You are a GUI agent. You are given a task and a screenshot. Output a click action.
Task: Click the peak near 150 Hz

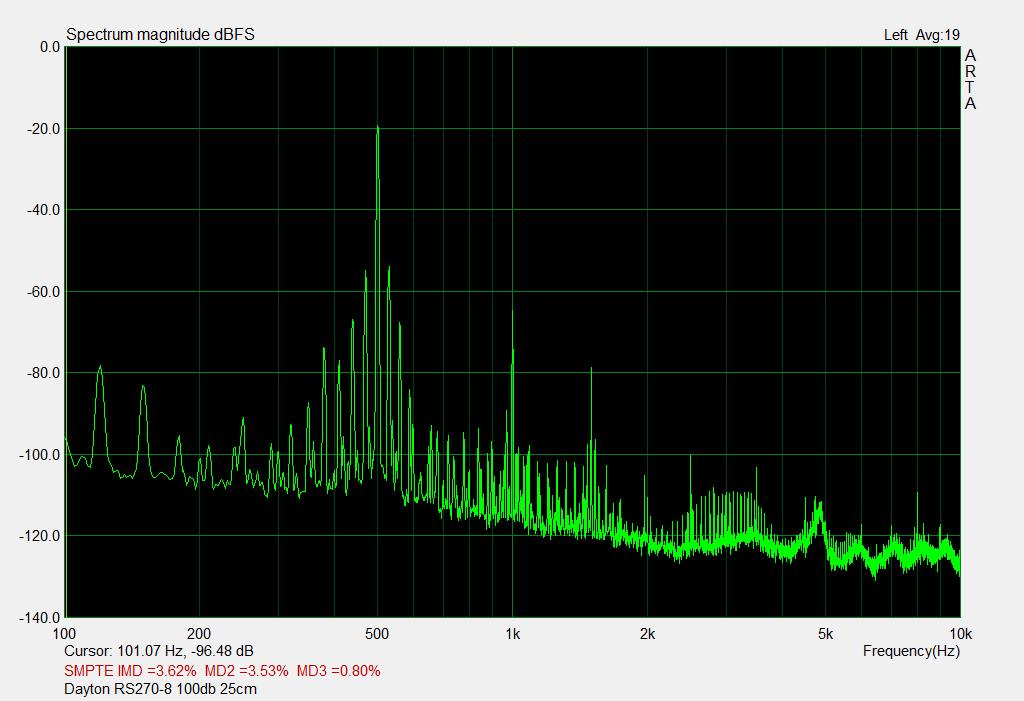(x=143, y=387)
